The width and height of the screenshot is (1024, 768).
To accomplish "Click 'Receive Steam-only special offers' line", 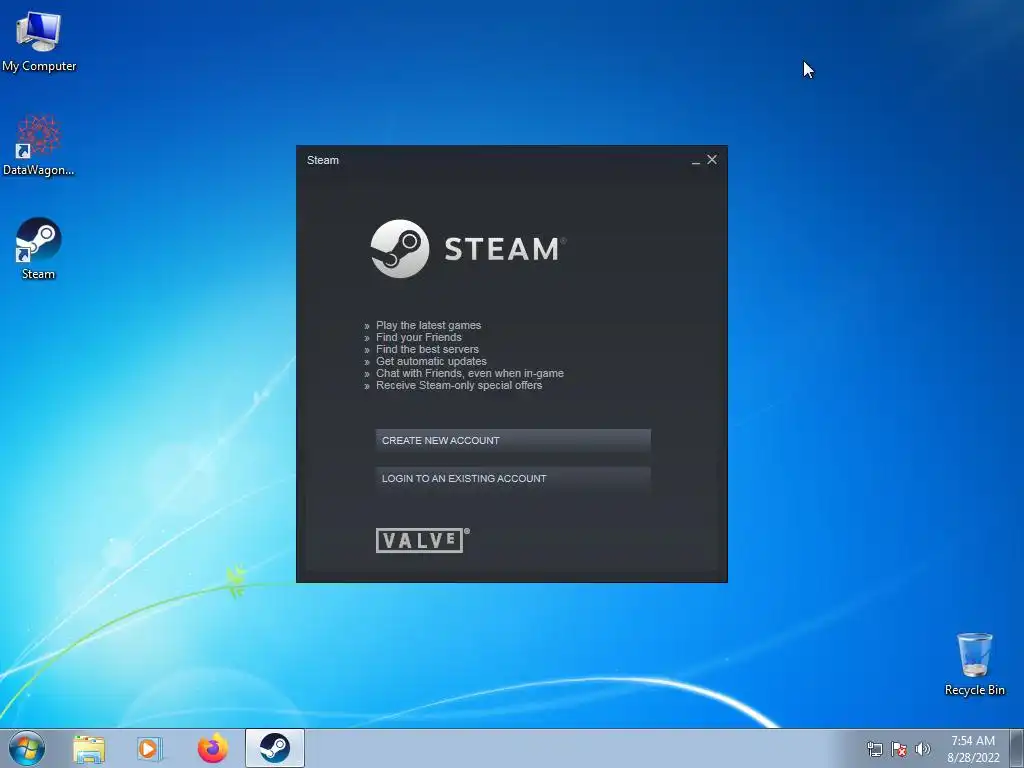I will click(x=459, y=385).
